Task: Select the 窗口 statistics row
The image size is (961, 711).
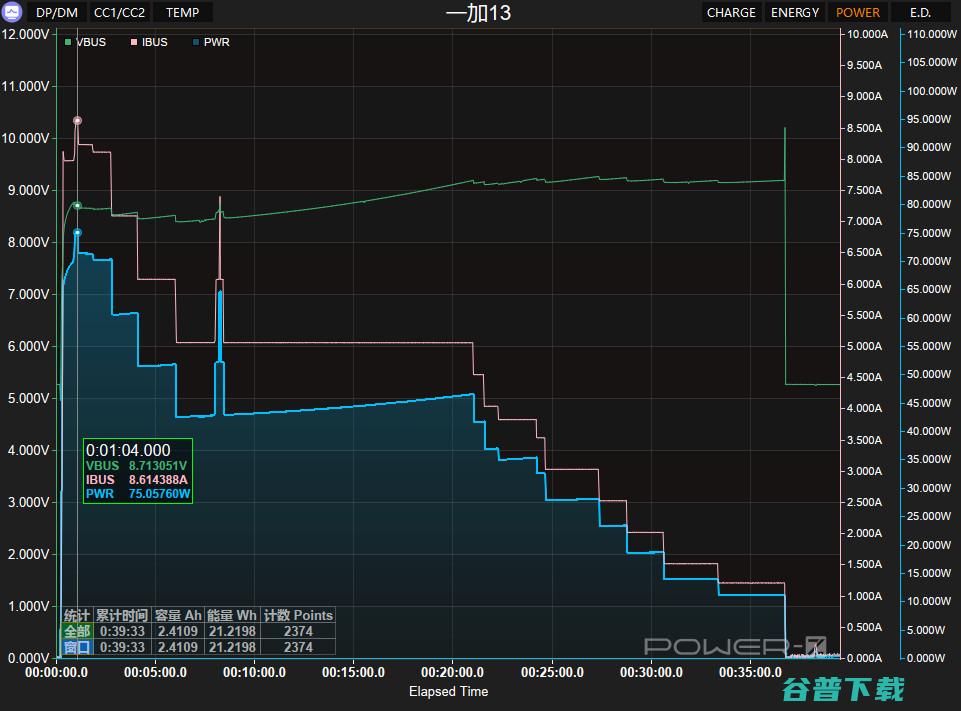Action: pos(76,647)
